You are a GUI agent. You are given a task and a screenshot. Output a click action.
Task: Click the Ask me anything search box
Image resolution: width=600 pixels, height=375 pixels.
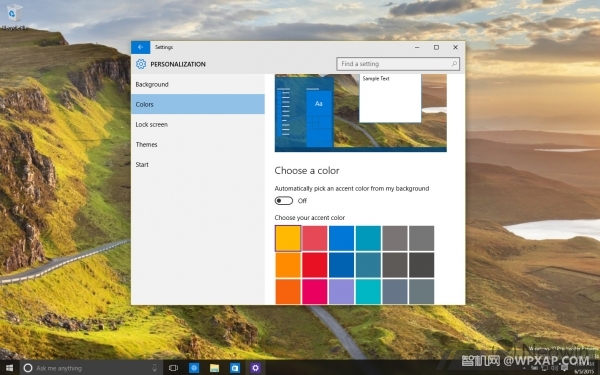tap(91, 368)
